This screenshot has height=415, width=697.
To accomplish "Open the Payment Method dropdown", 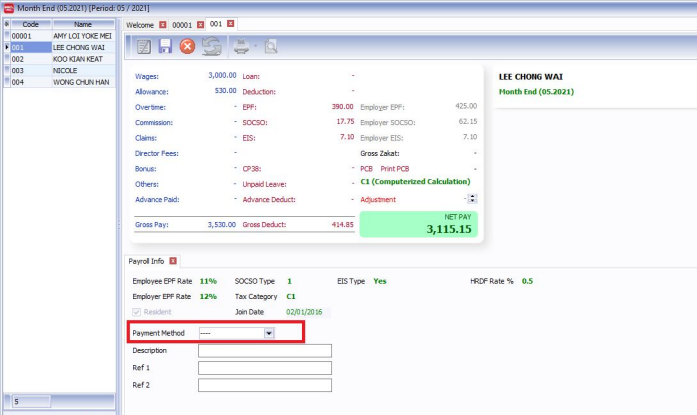I will click(x=269, y=333).
